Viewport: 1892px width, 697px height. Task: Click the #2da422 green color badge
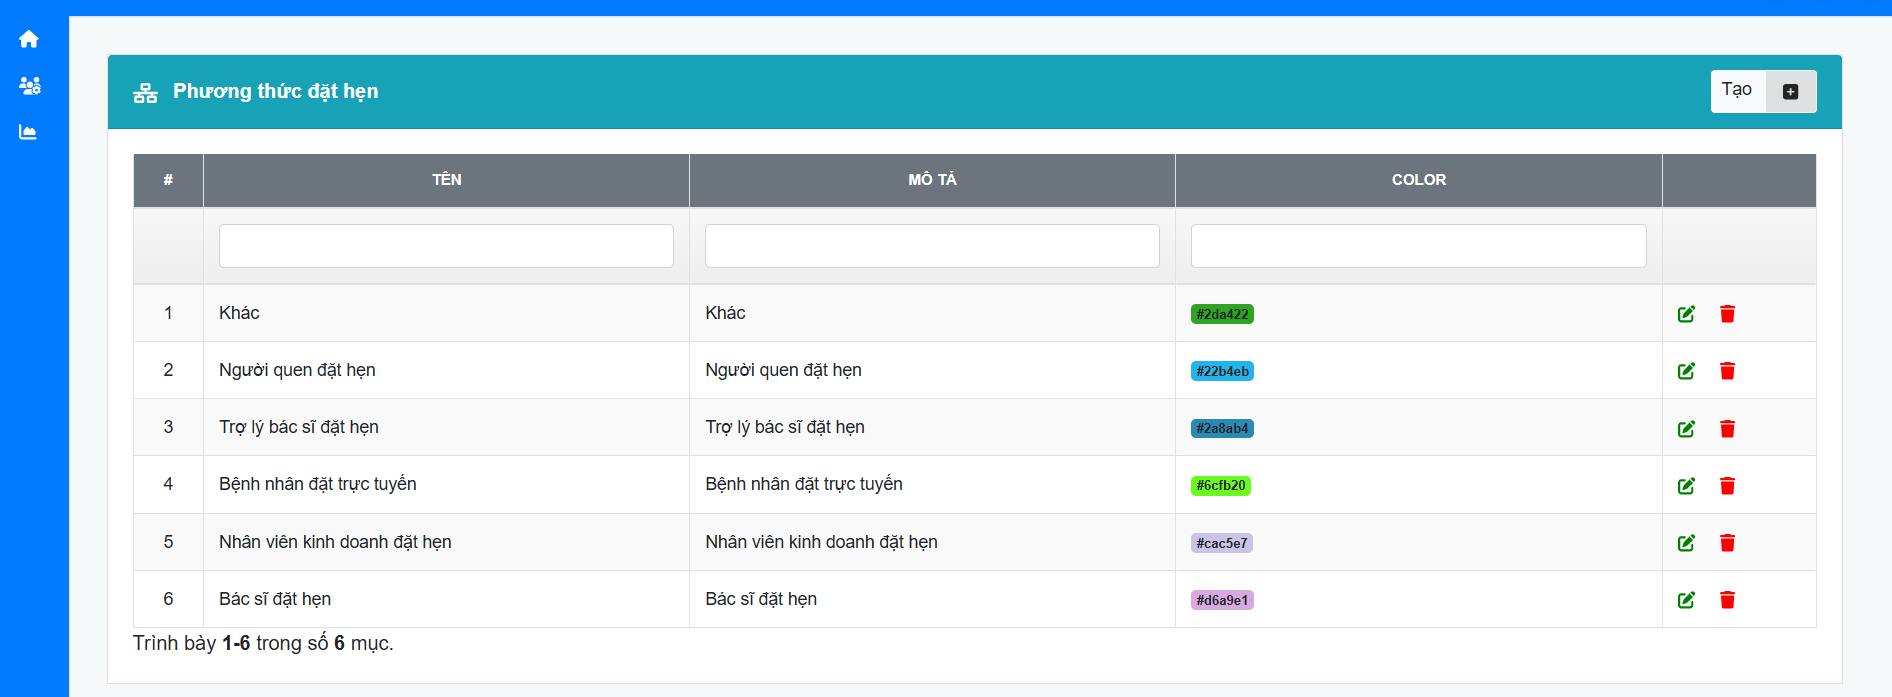click(1222, 314)
